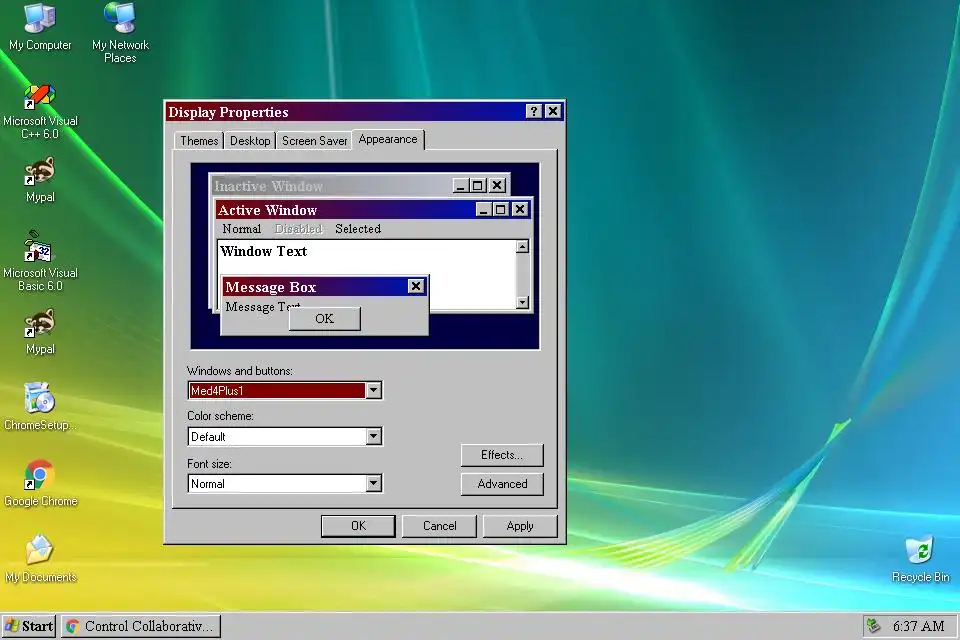Click the network tray icon near clock
960x640 pixels.
coord(874,625)
